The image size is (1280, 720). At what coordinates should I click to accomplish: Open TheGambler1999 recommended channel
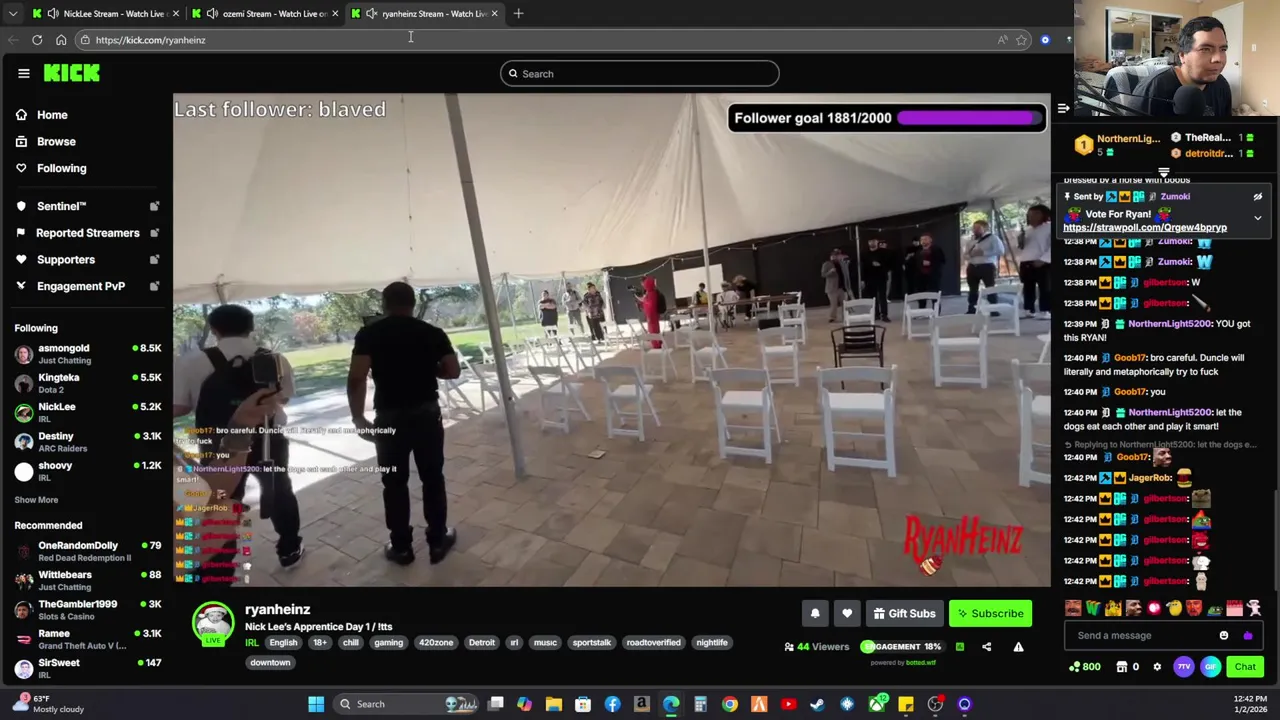tap(88, 610)
